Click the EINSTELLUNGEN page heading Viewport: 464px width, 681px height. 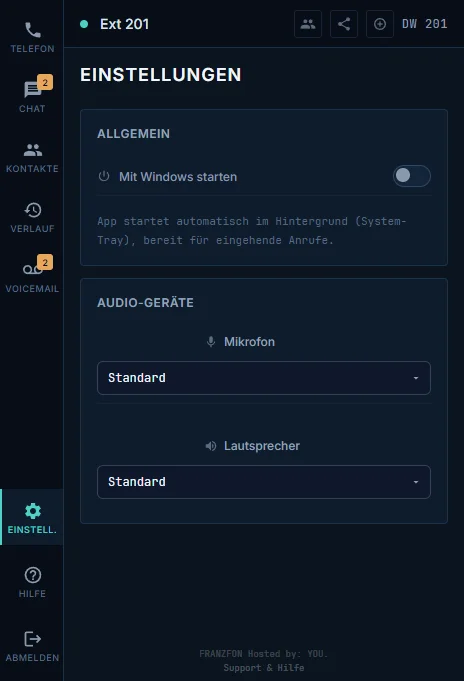point(160,75)
